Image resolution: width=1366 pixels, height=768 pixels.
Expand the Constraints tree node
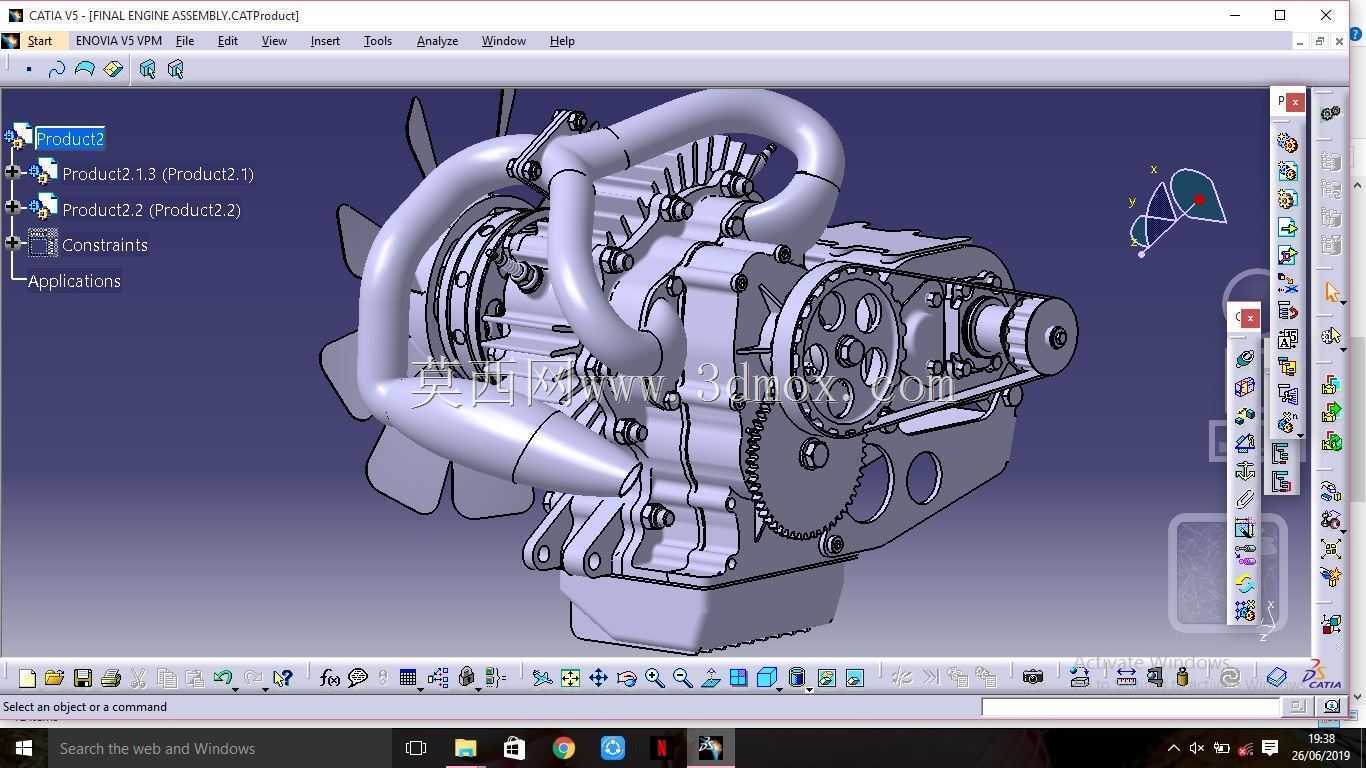12,243
